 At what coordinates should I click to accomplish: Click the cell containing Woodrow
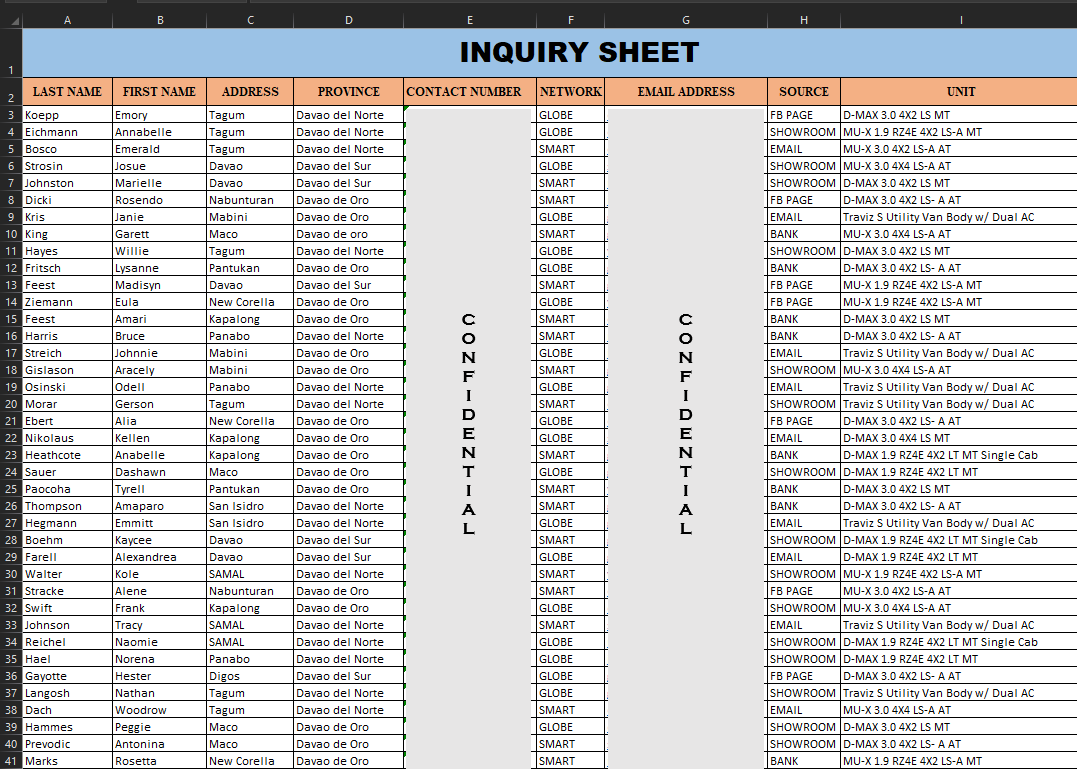(159, 710)
